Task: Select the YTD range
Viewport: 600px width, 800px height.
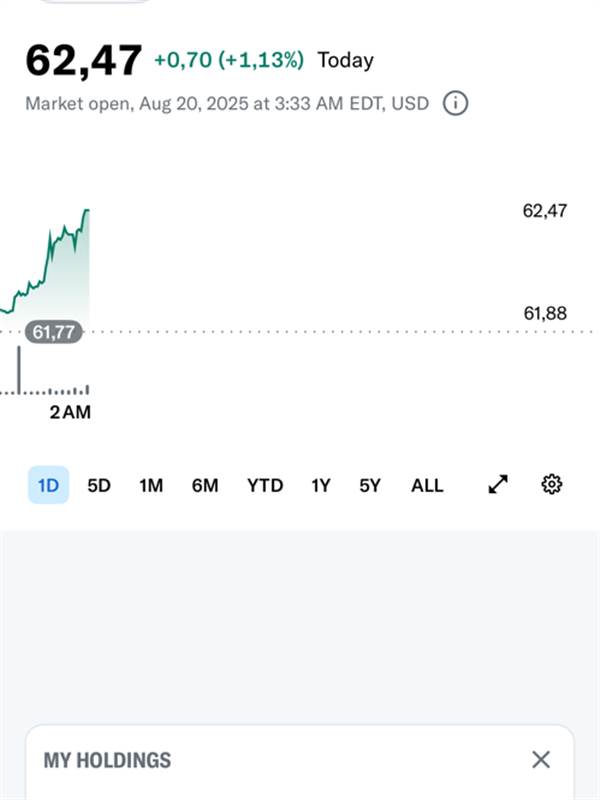Action: click(x=265, y=485)
